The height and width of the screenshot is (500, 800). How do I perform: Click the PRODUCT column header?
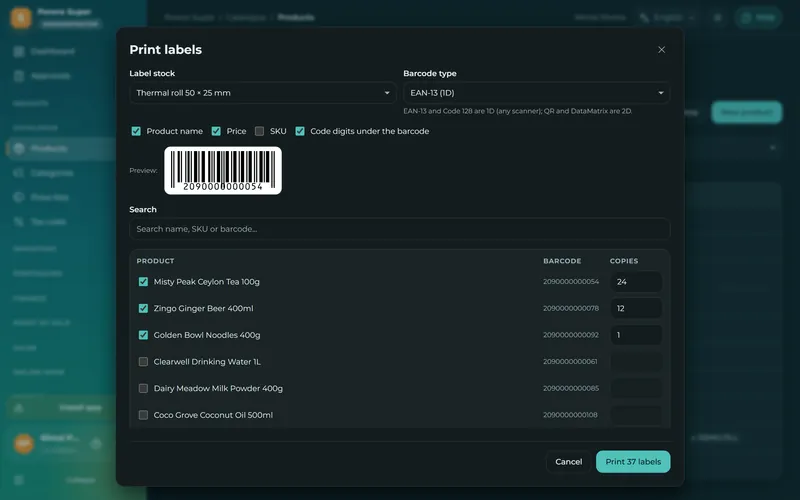coord(155,261)
